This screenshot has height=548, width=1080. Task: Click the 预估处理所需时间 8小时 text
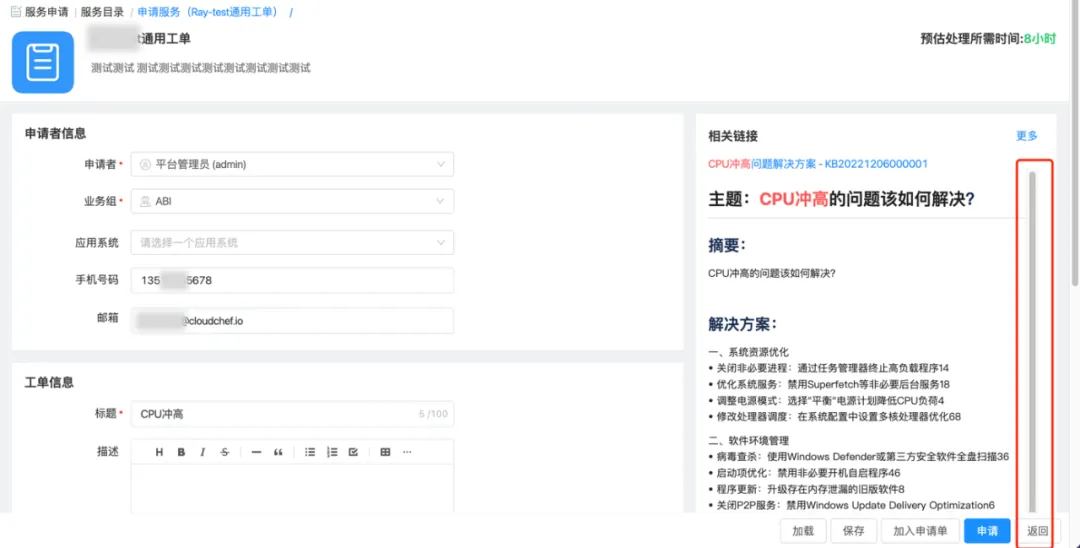[988, 39]
